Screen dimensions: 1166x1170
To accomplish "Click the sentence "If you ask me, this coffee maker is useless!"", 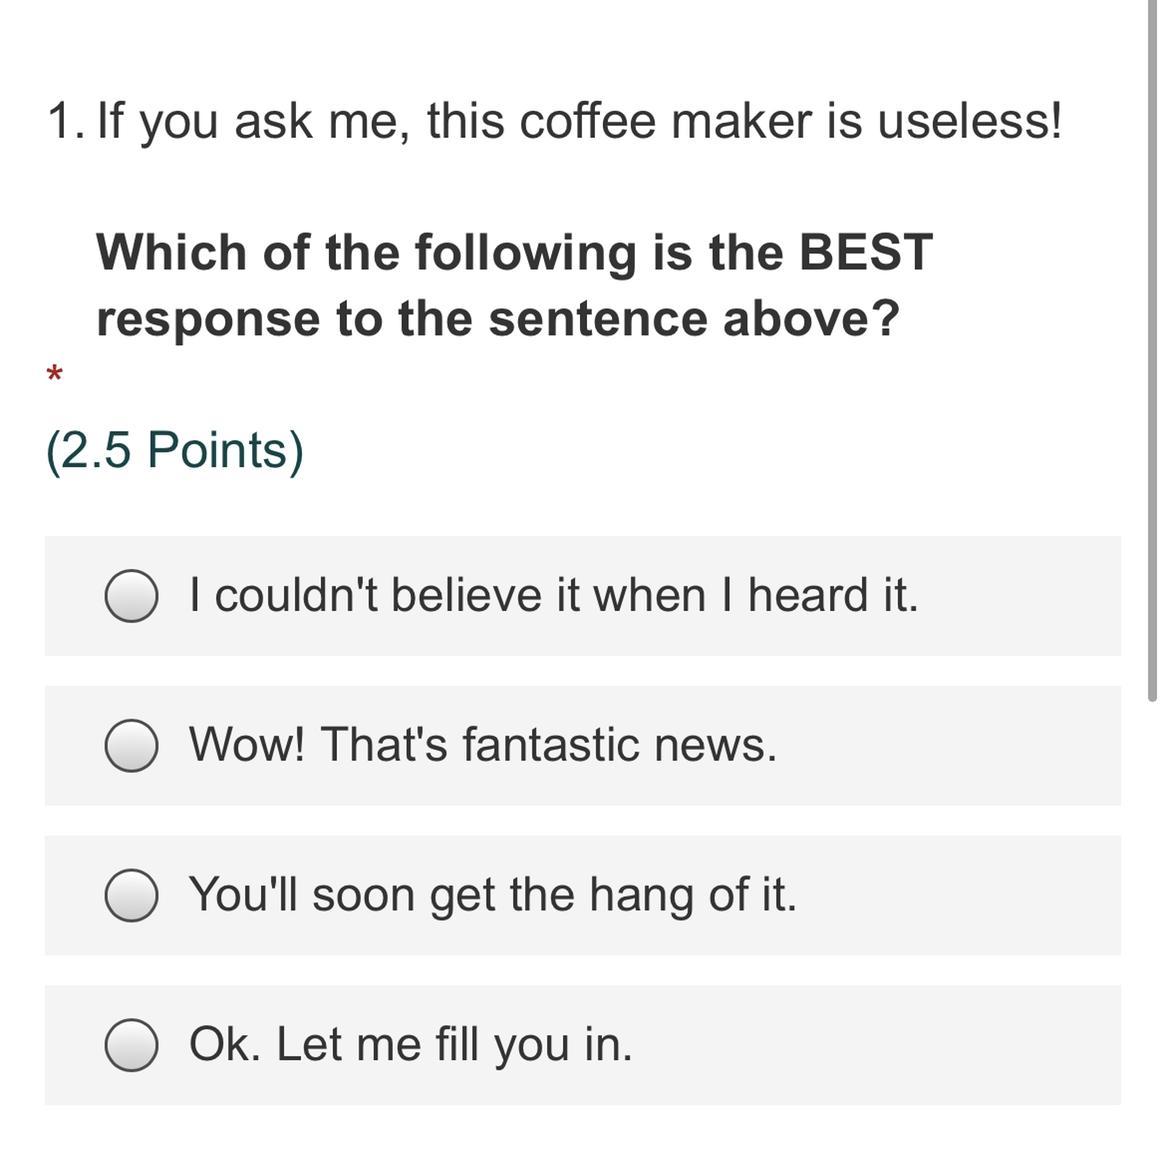I will point(579,122).
